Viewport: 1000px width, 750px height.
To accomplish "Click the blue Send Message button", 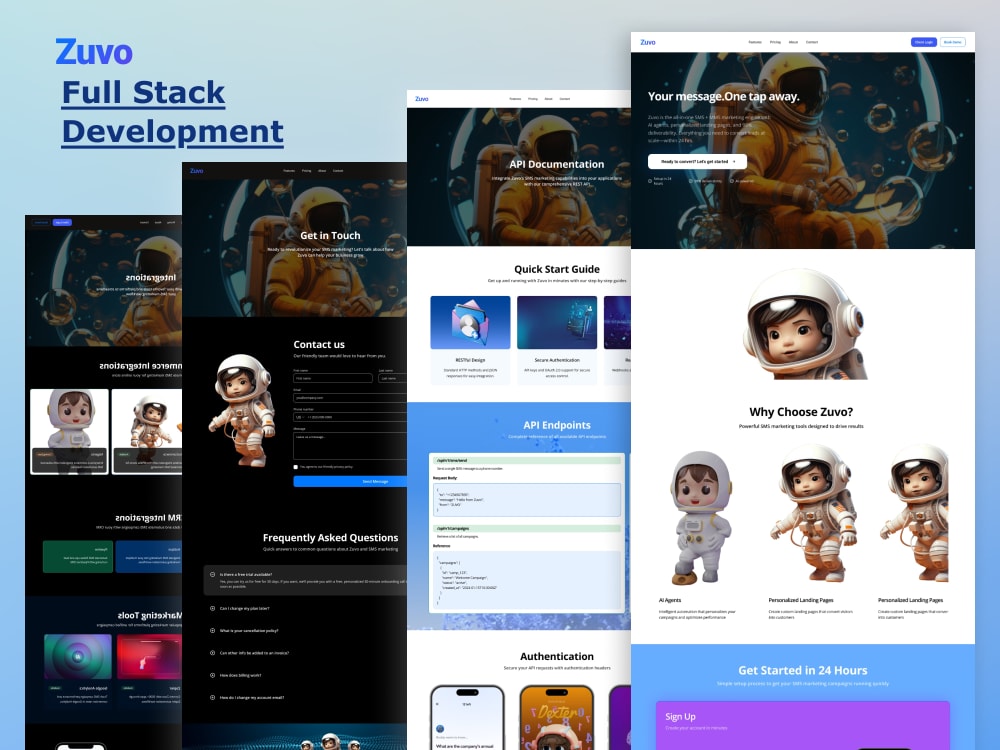I will pyautogui.click(x=350, y=482).
